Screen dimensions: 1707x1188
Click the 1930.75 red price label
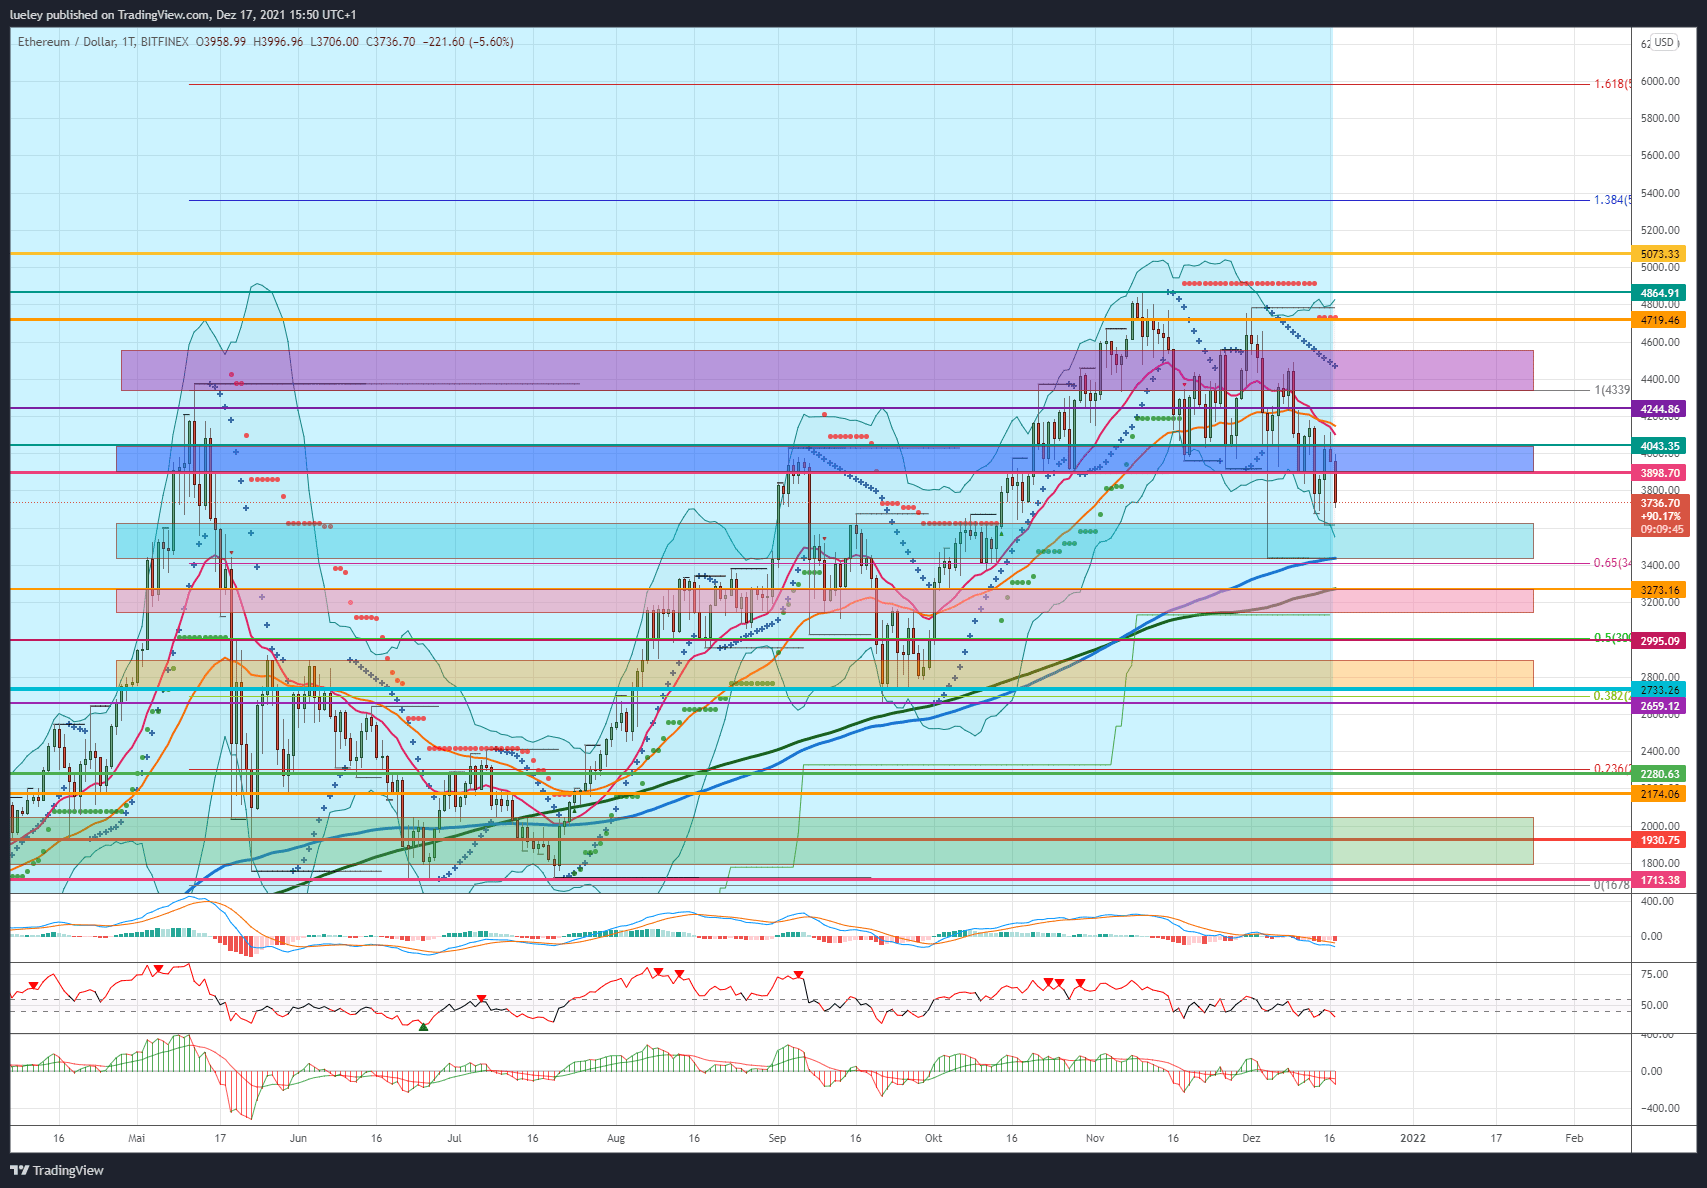point(1660,840)
